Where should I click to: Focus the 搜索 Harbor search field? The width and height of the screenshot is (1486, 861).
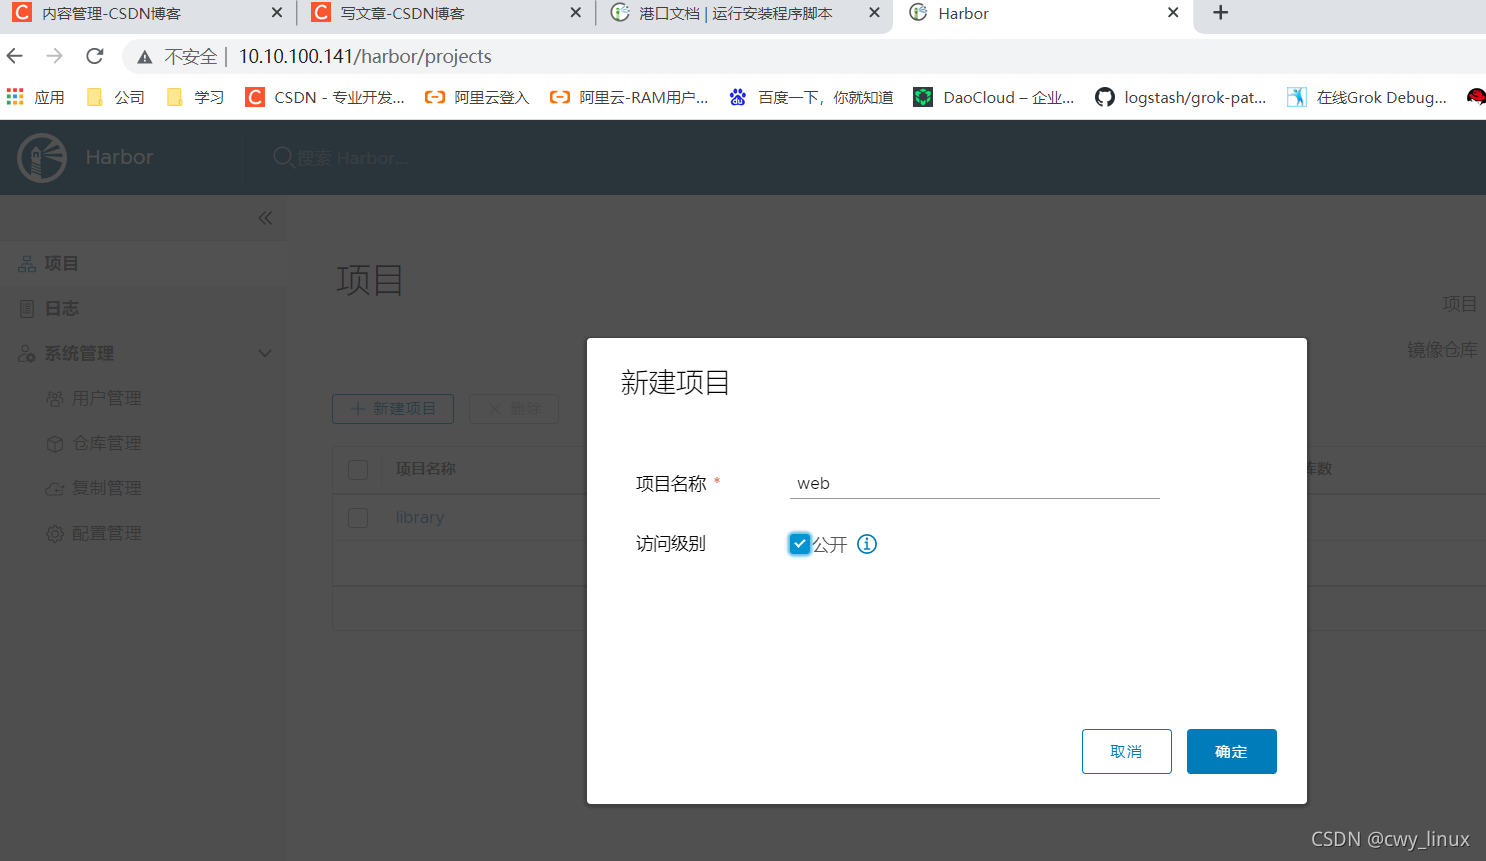(x=353, y=158)
